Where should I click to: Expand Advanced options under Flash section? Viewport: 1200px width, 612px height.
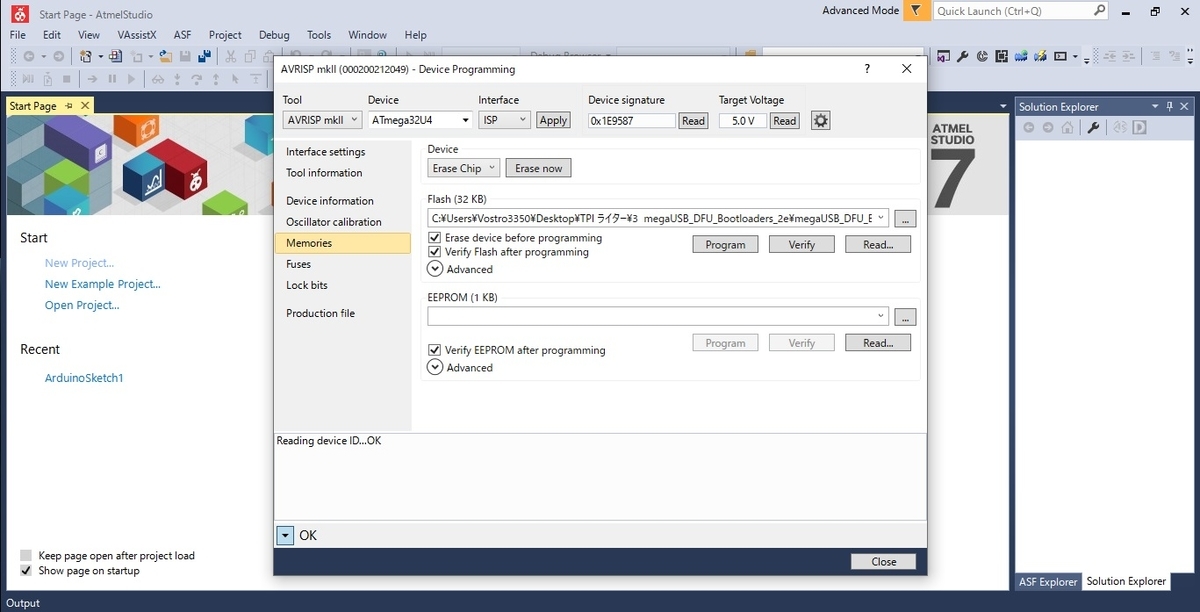(x=435, y=269)
